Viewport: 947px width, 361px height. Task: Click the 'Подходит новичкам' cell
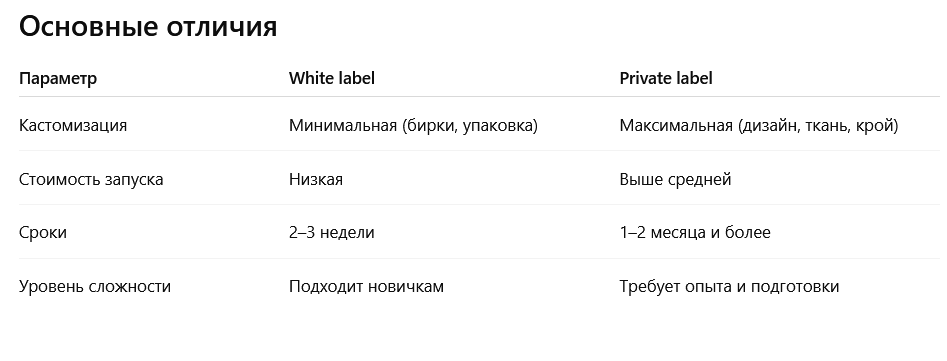click(x=366, y=286)
